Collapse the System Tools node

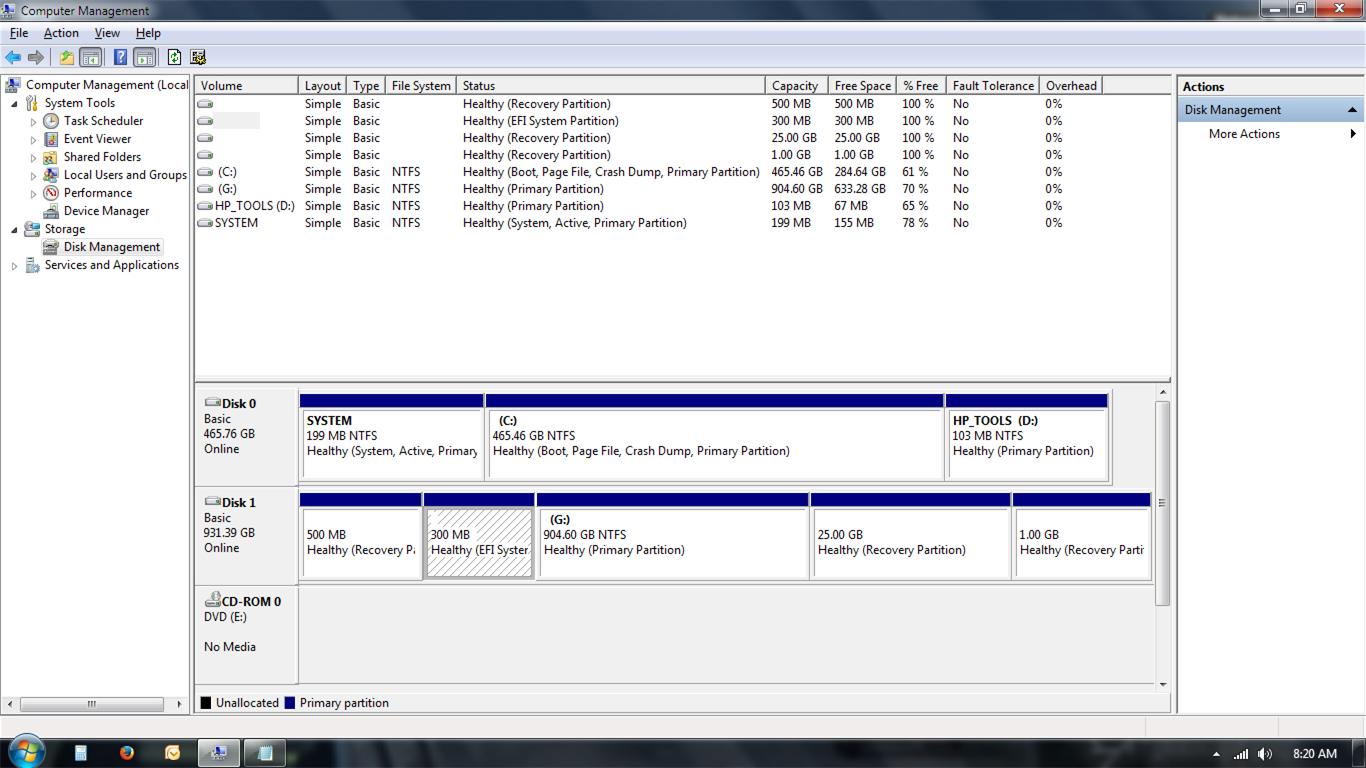[15, 103]
